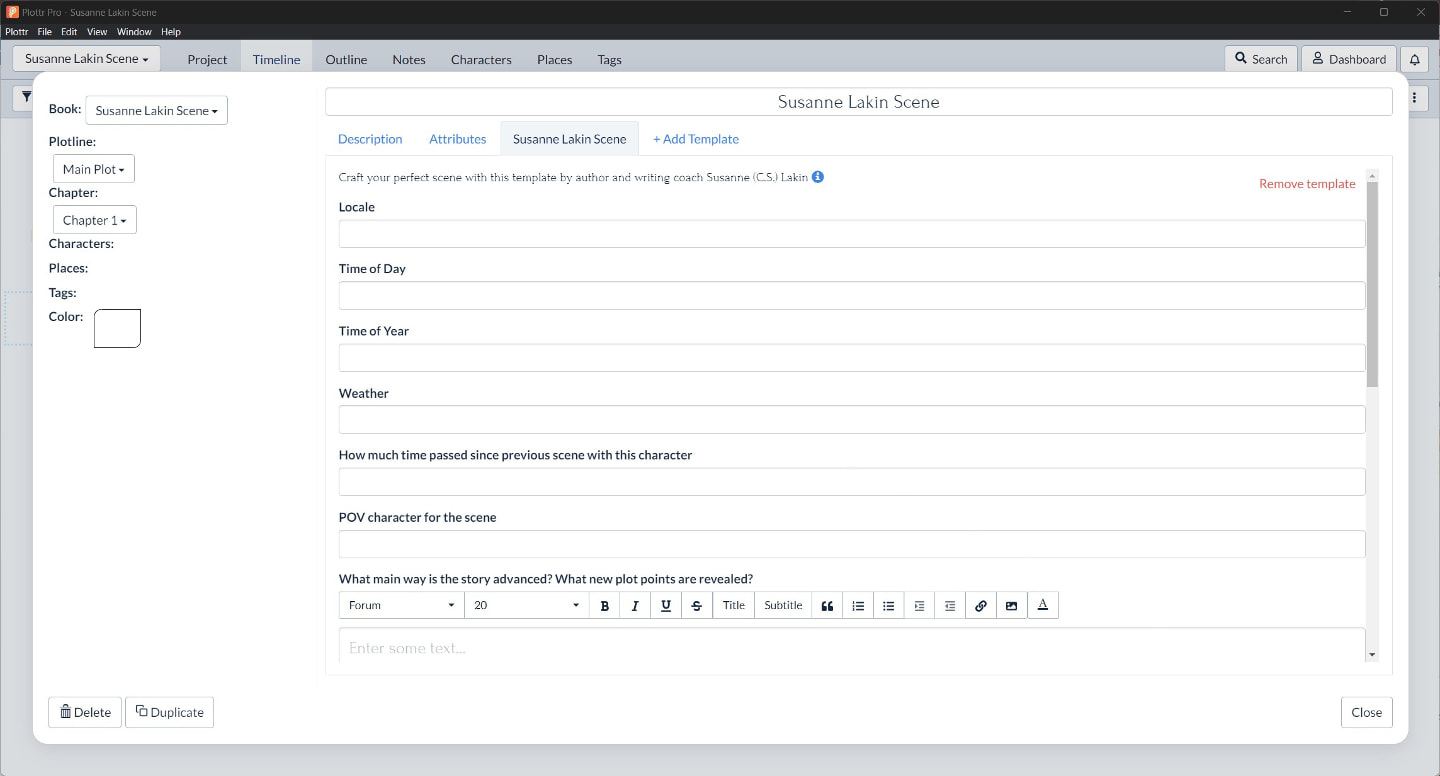
Task: Increase indent in the editor
Action: point(919,605)
